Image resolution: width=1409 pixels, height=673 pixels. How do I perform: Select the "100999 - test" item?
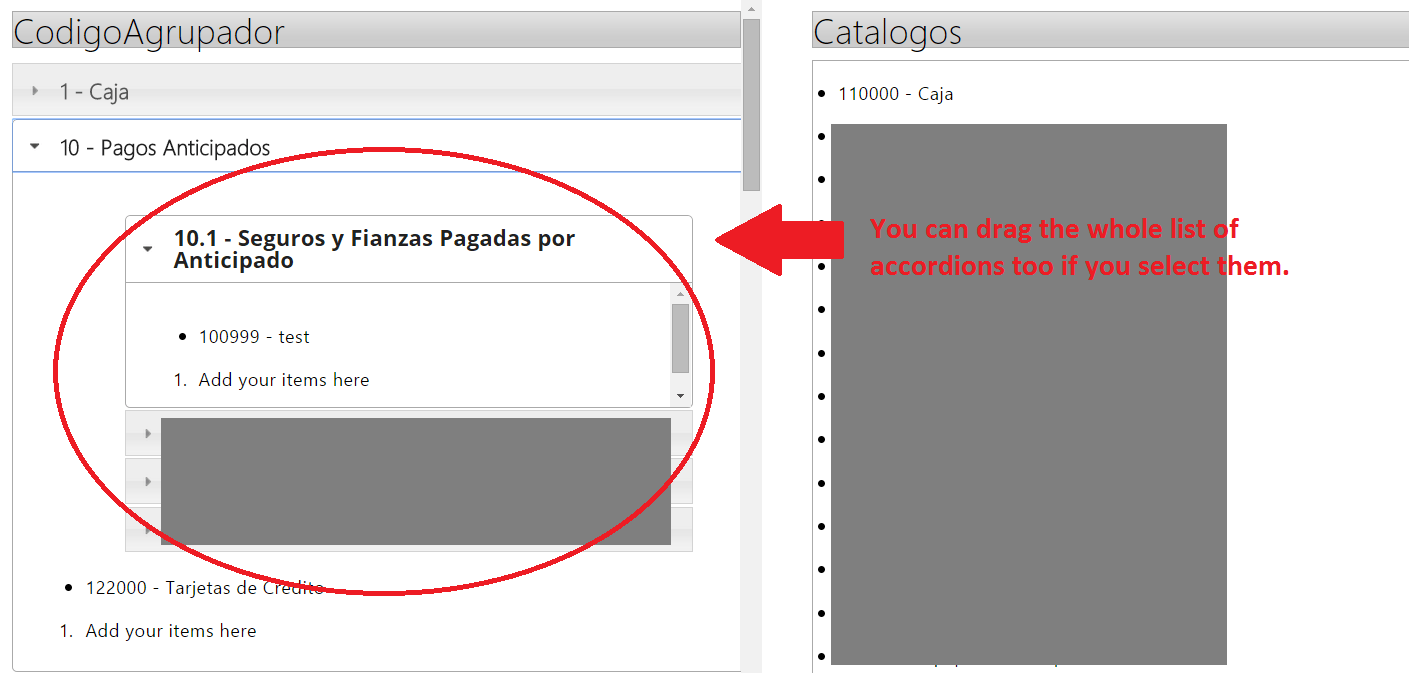(254, 336)
